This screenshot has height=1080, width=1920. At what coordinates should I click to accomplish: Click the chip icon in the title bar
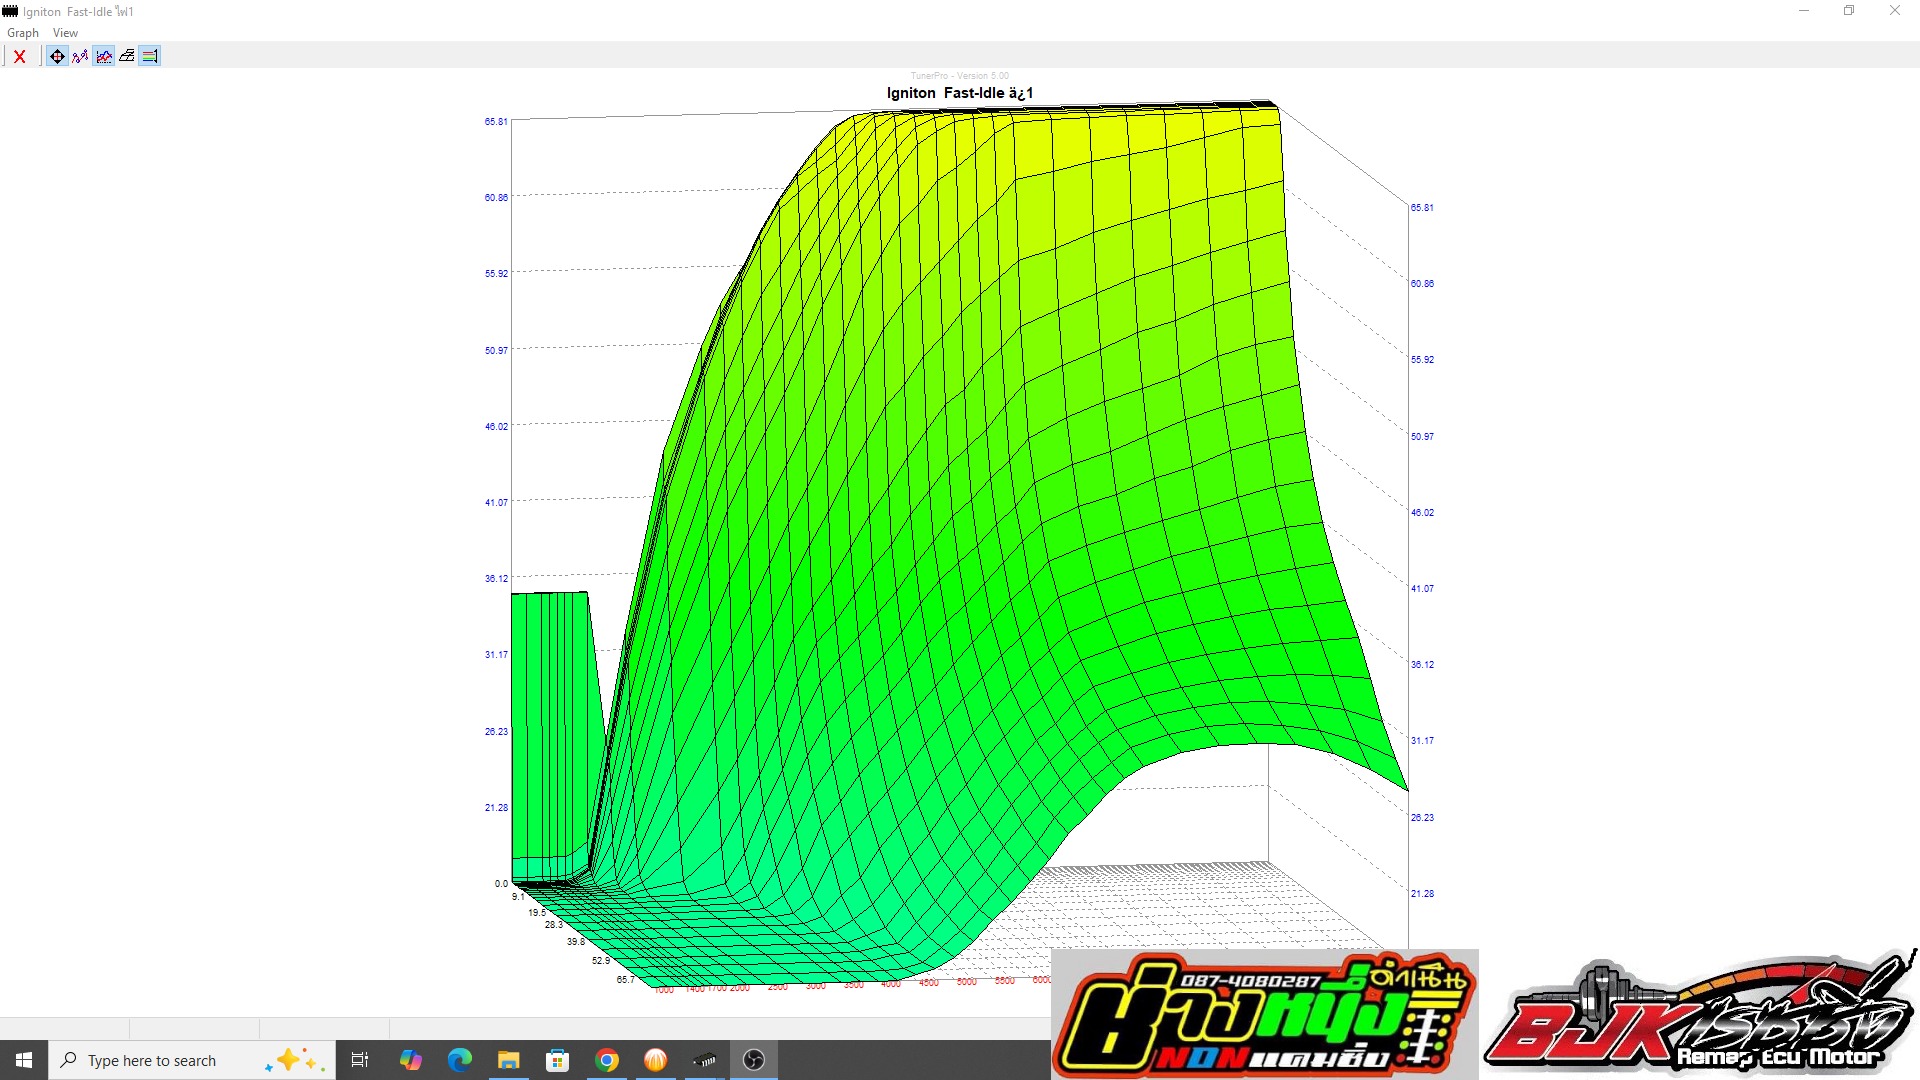[10, 11]
